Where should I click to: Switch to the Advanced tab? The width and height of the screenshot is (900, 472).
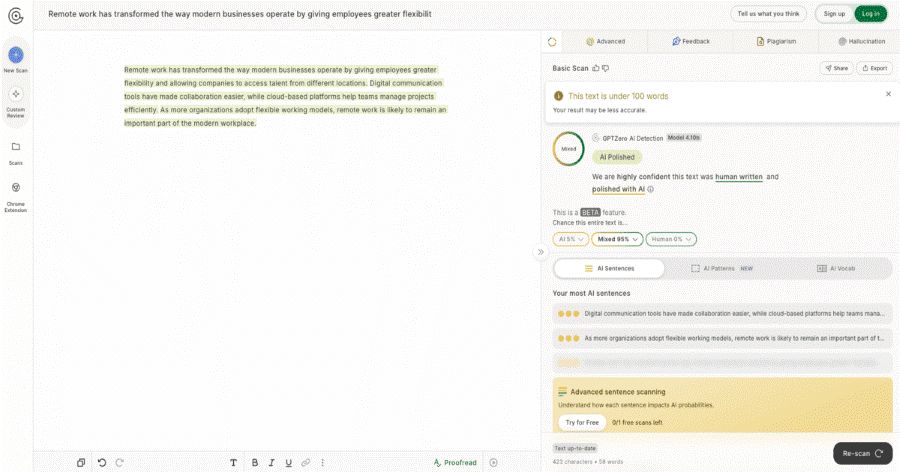pos(606,41)
